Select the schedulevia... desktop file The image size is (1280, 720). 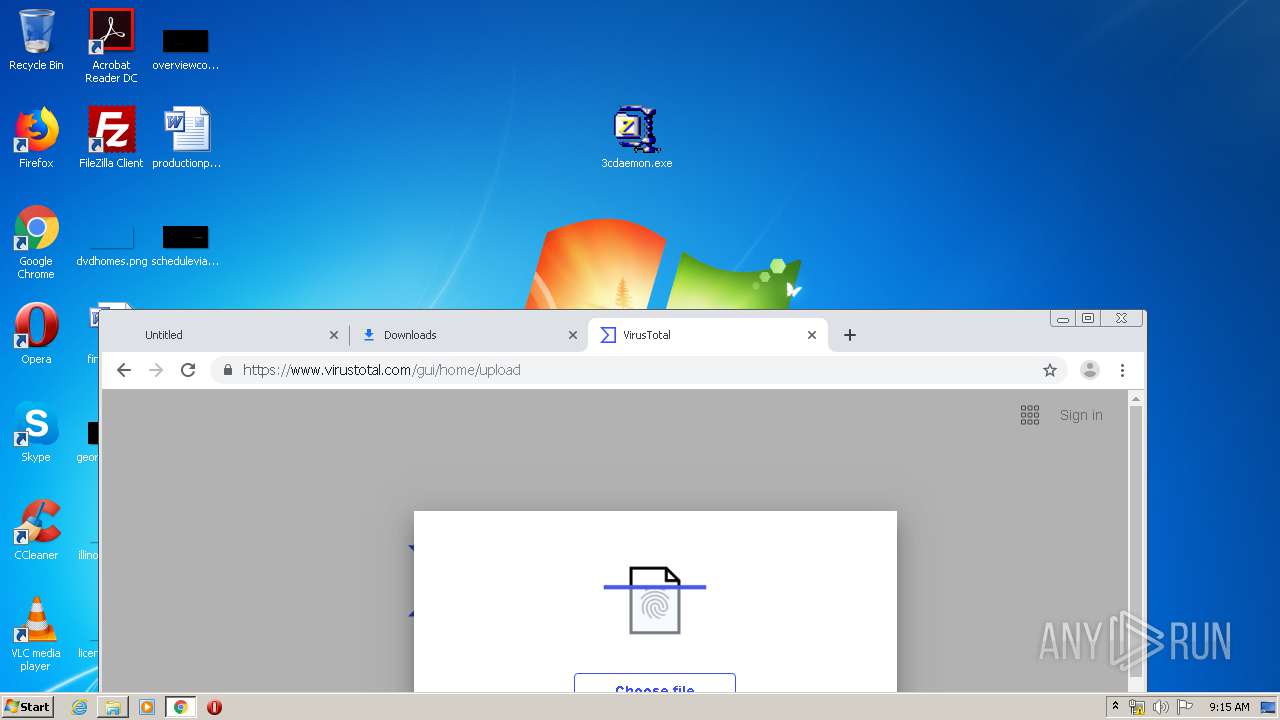(x=185, y=247)
